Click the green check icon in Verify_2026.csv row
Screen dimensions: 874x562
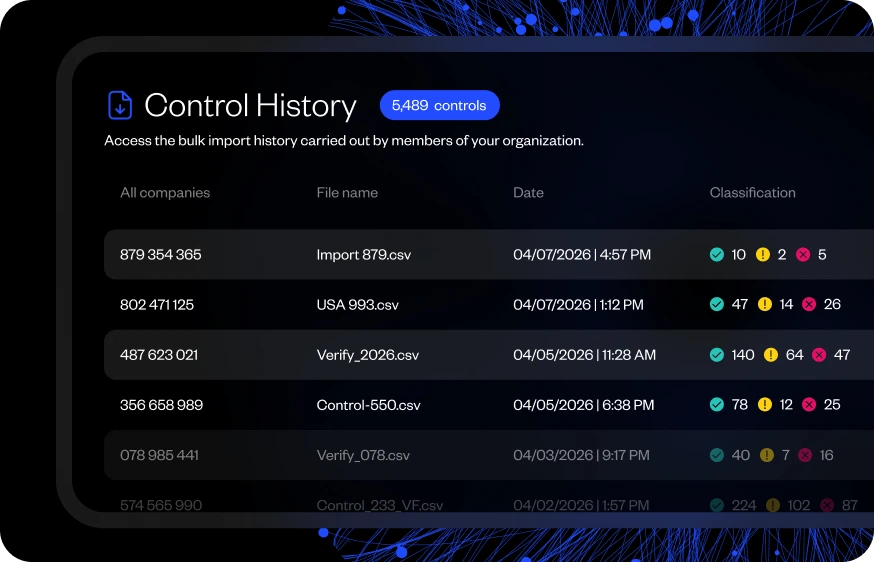point(717,355)
